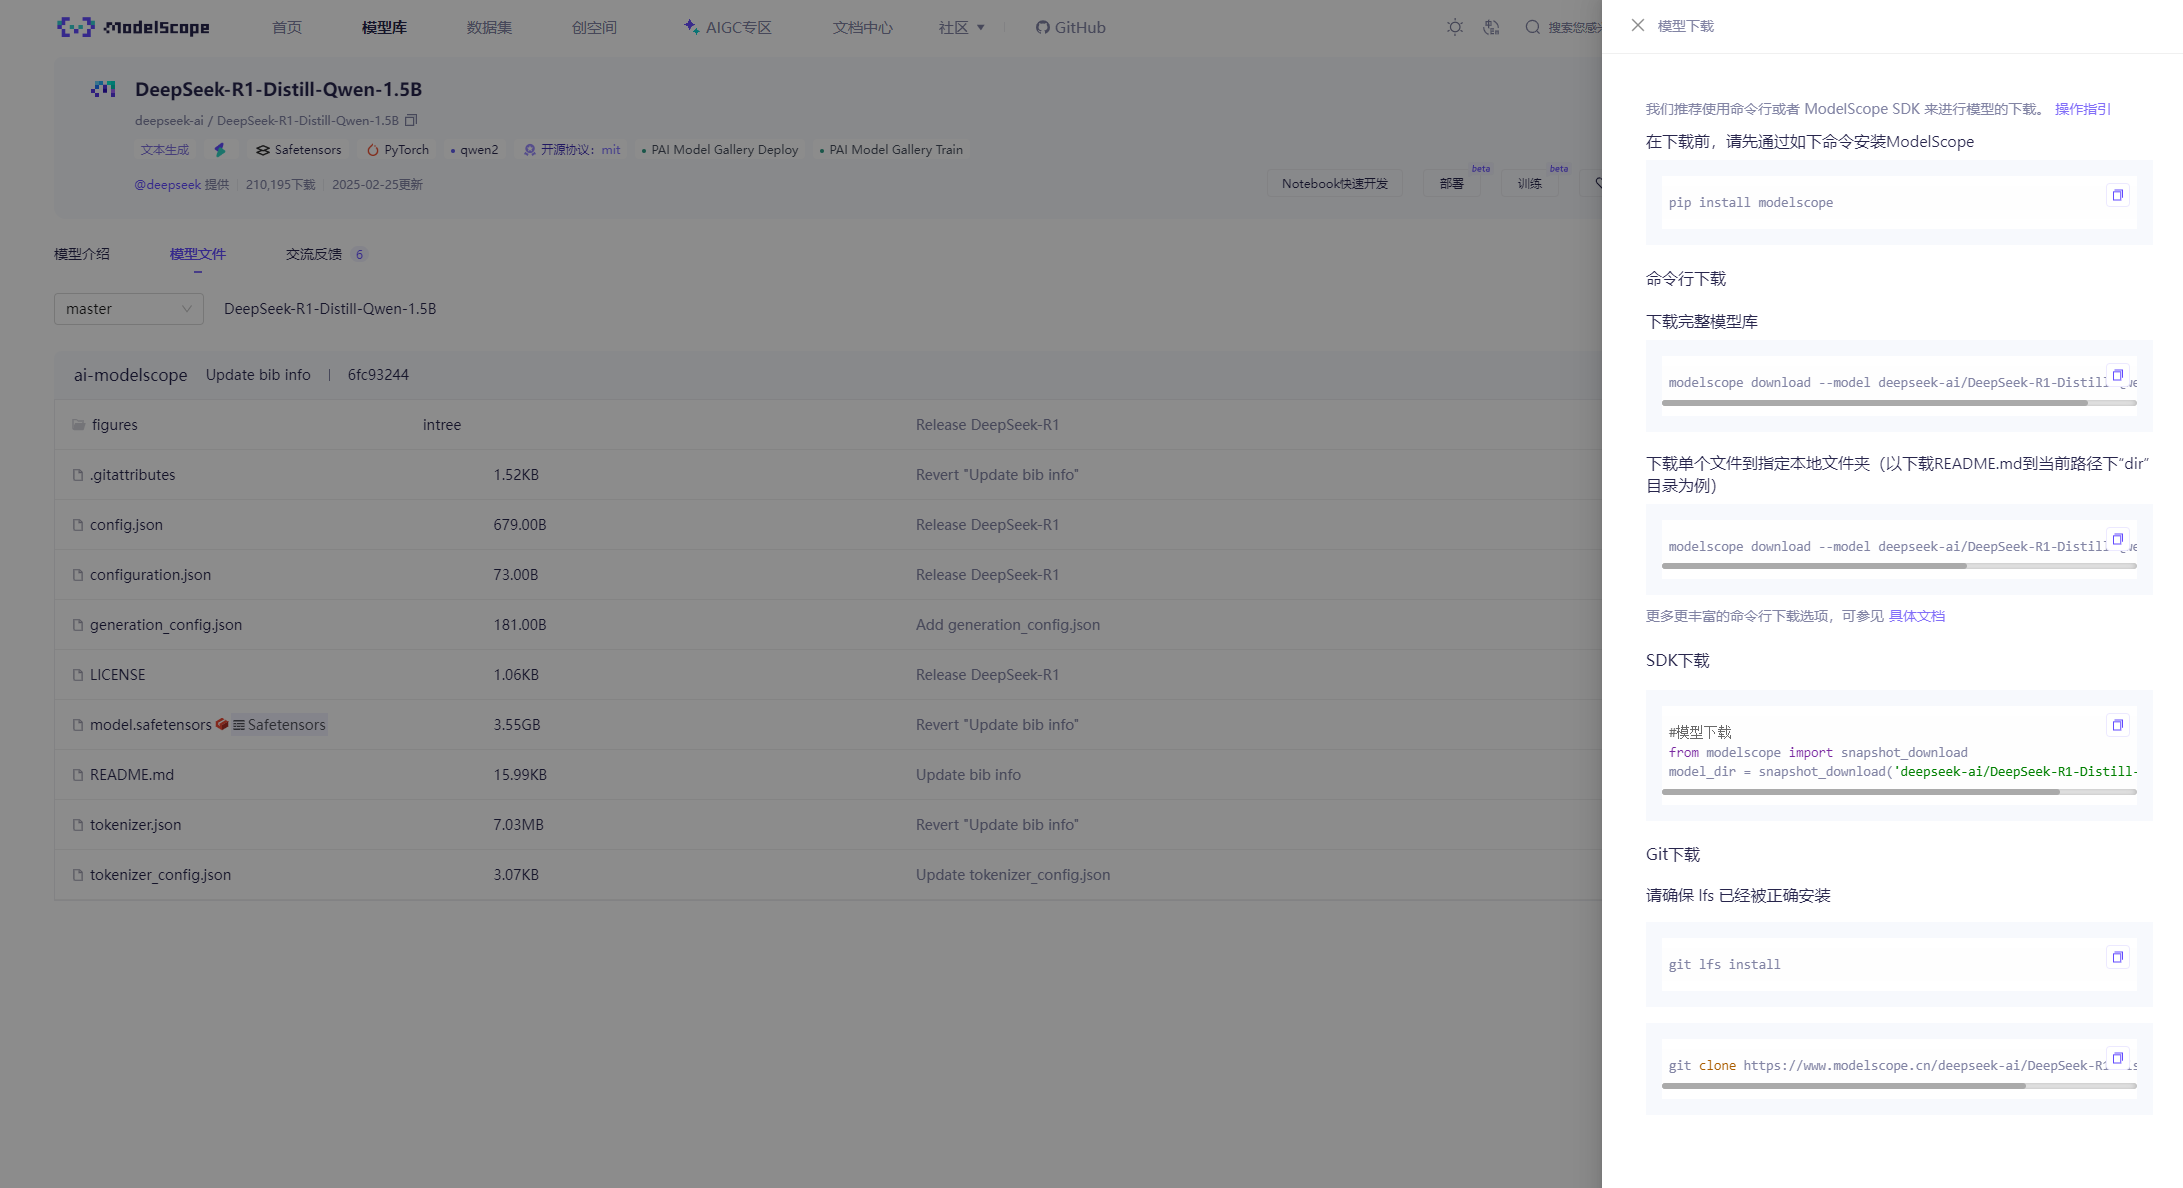2183x1188 pixels.
Task: Expand the 社区 menu in navbar
Action: tap(961, 27)
